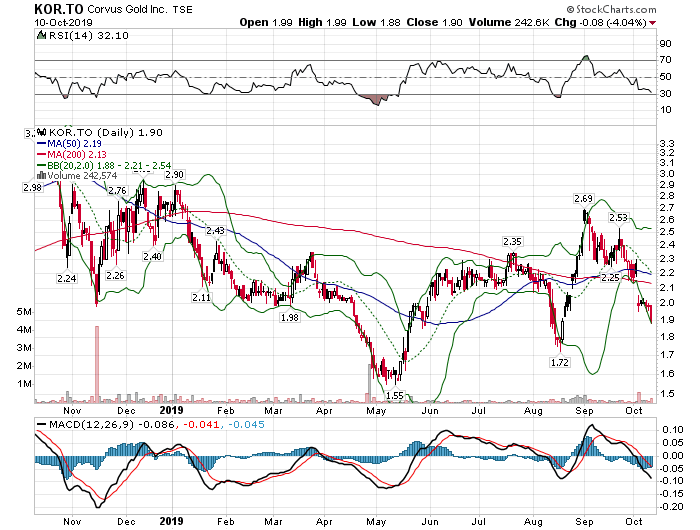This screenshot has height=530, width=700.
Task: Click the 2.90 price peak label
Action: [x=174, y=175]
